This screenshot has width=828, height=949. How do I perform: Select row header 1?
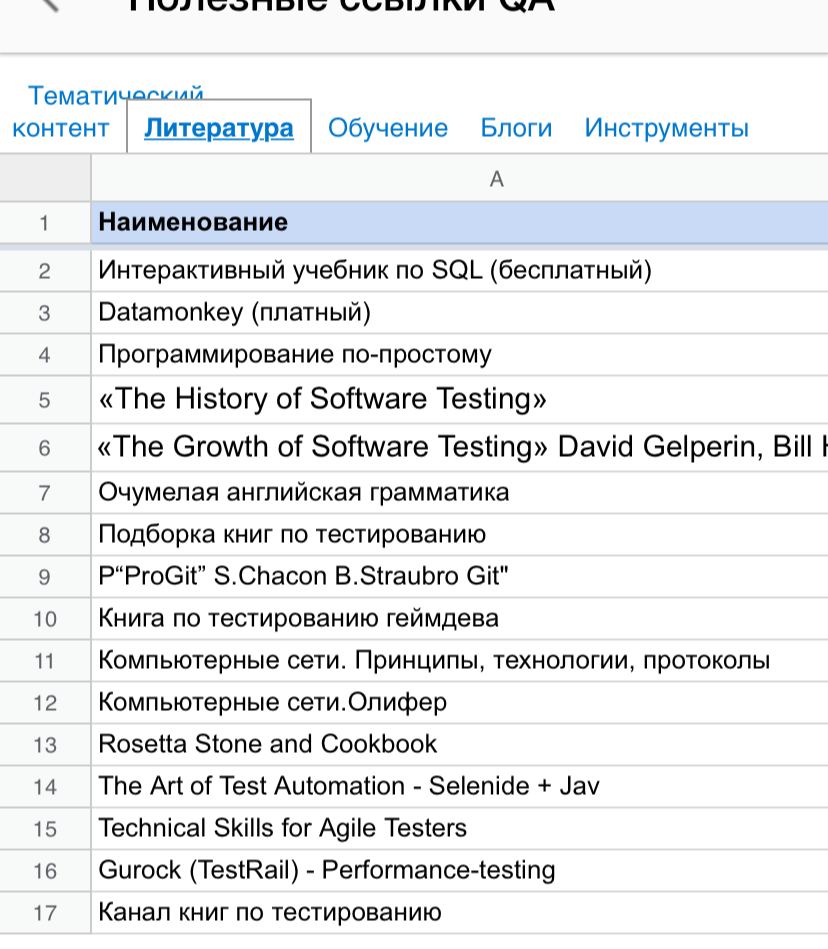(45, 223)
